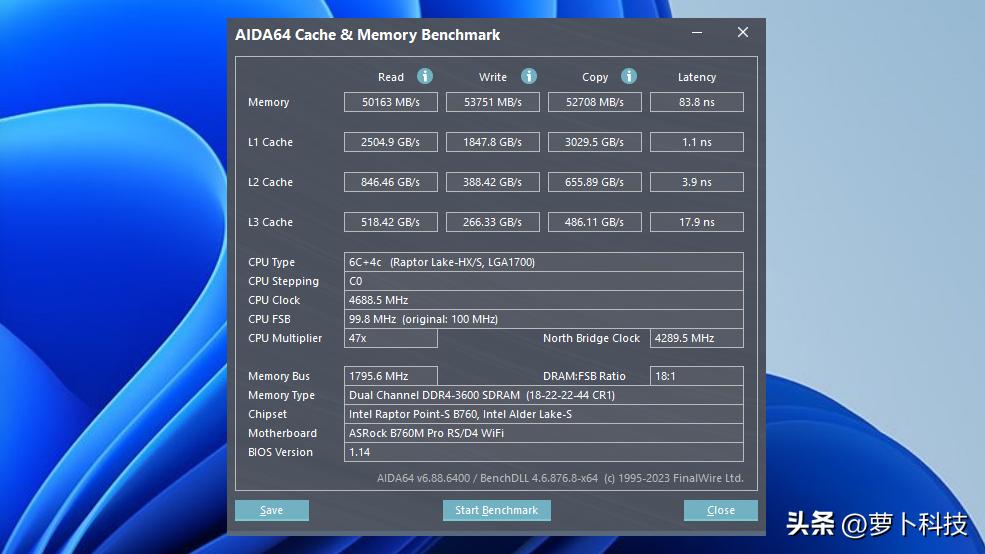This screenshot has width=985, height=554.
Task: Click Chipset field Intel Raptor Point-S B760
Action: 544,414
